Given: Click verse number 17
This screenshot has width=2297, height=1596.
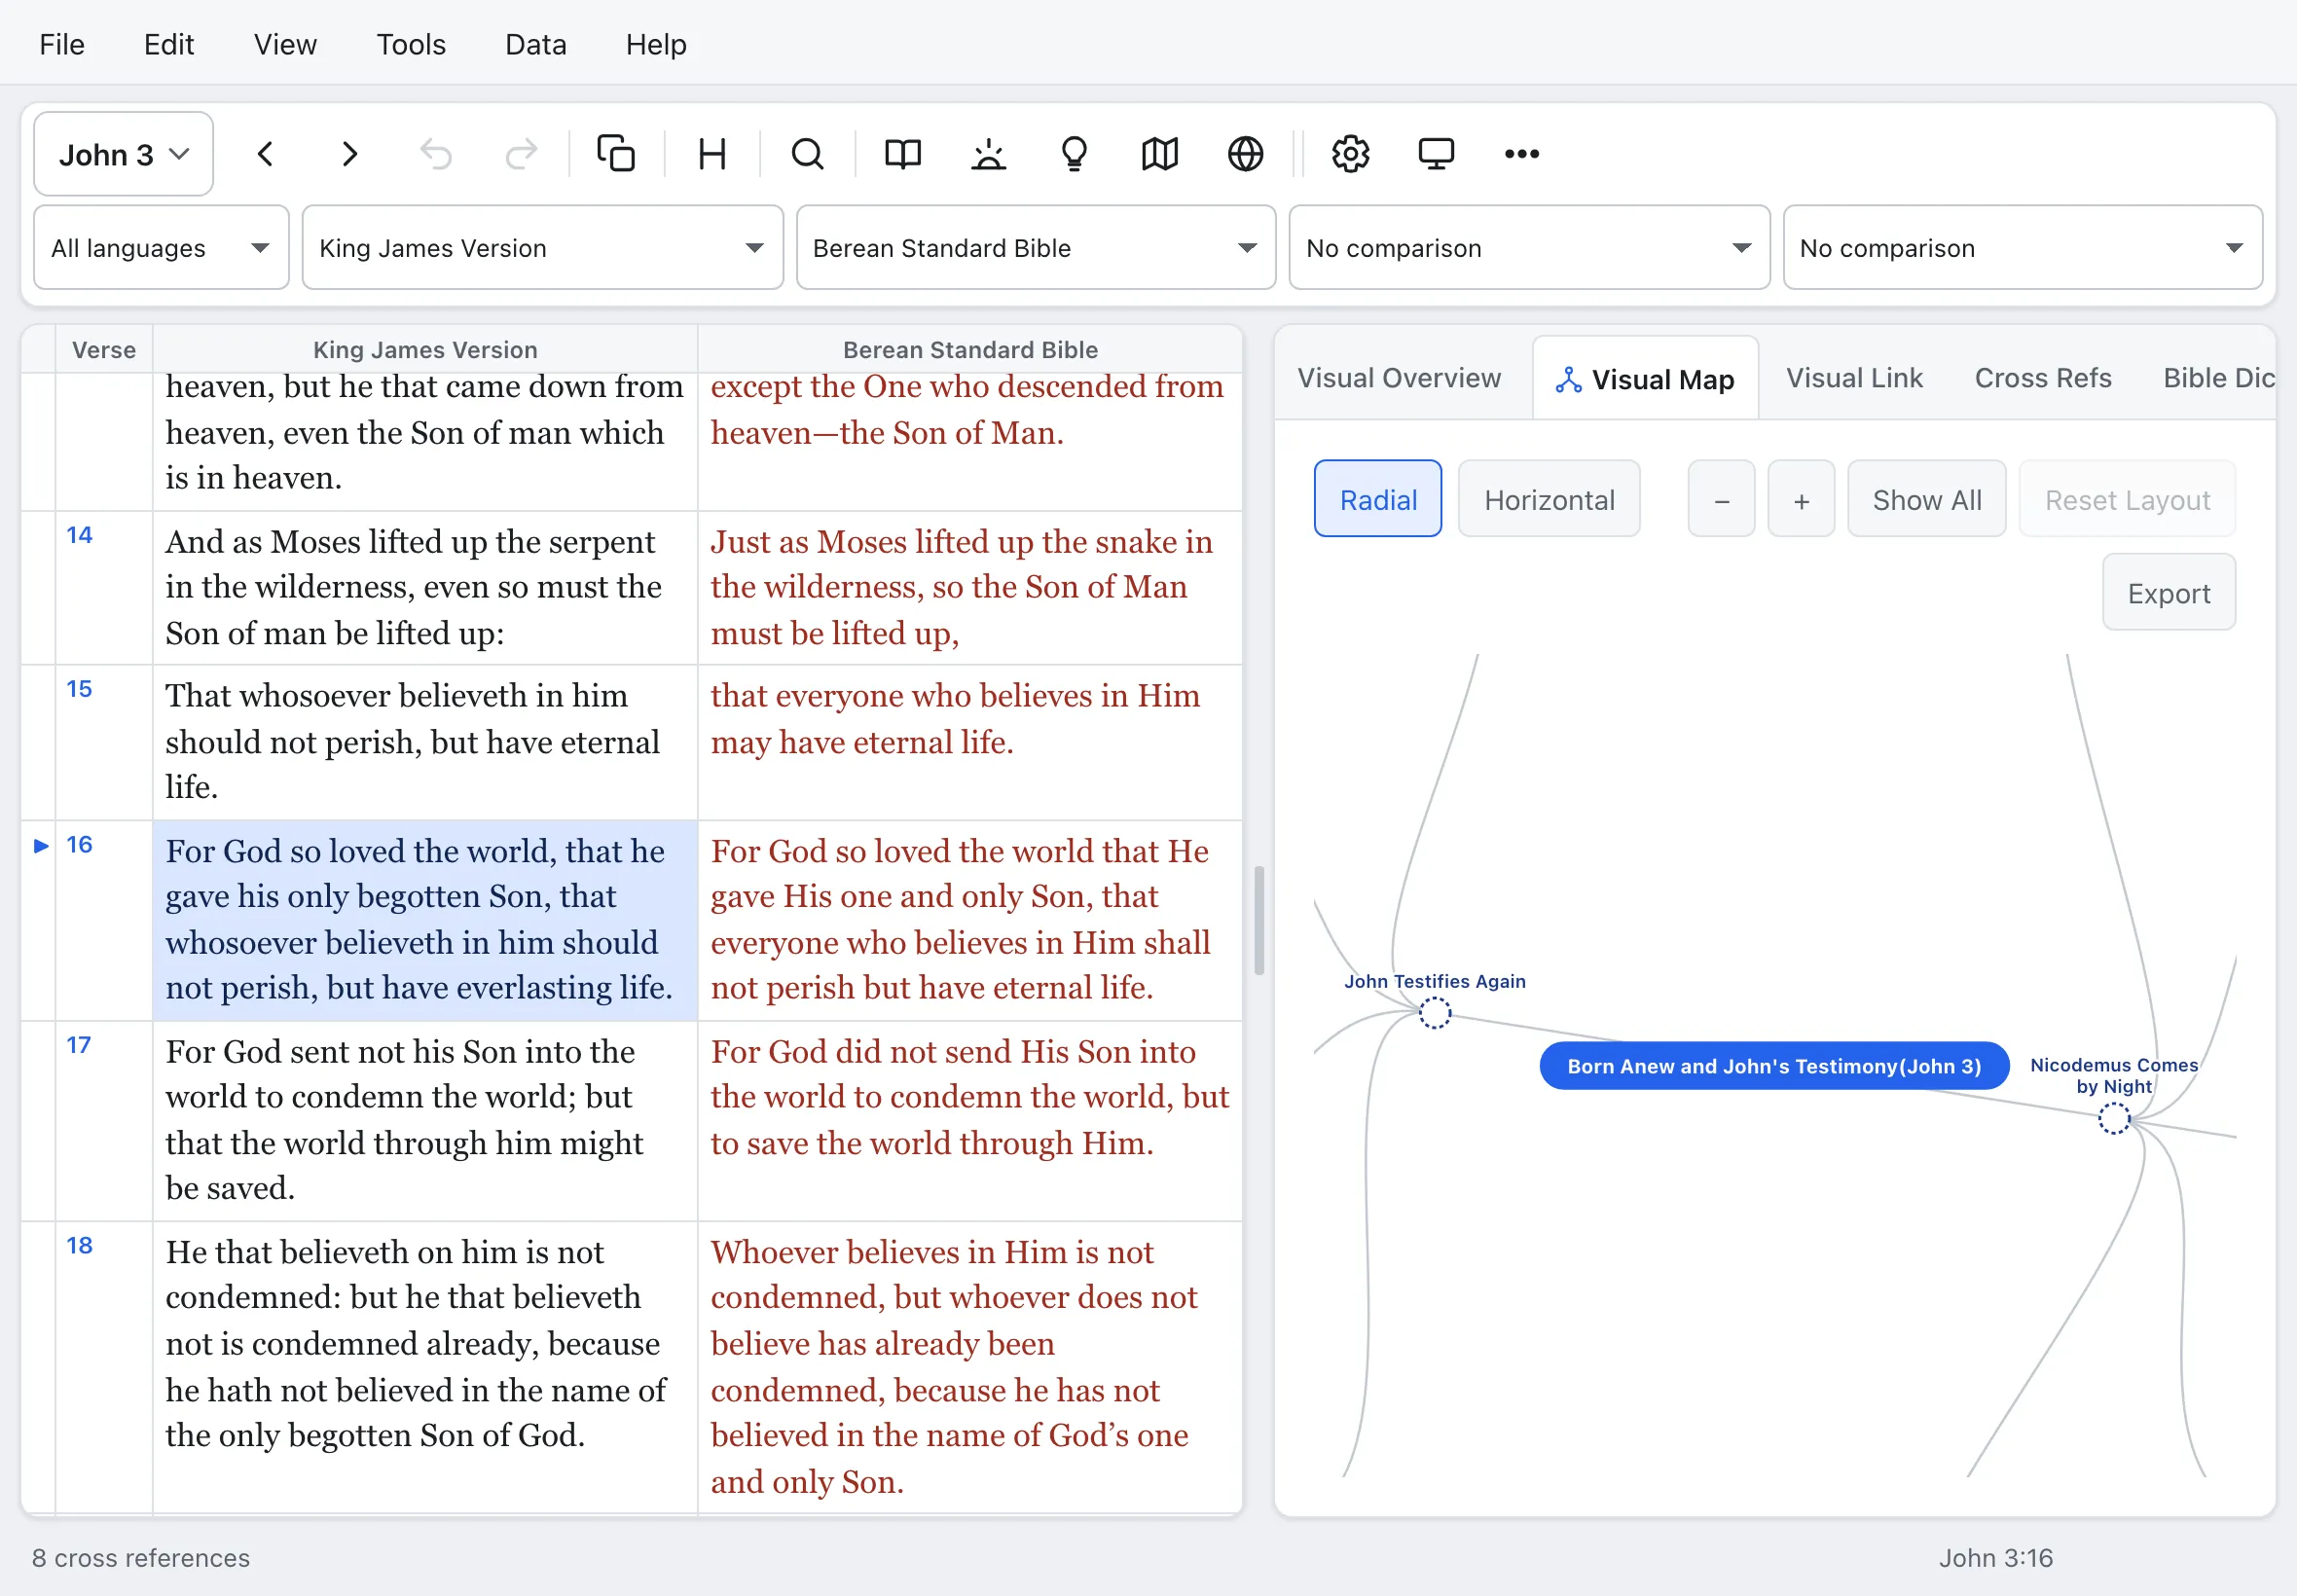Looking at the screenshot, I should [79, 1045].
